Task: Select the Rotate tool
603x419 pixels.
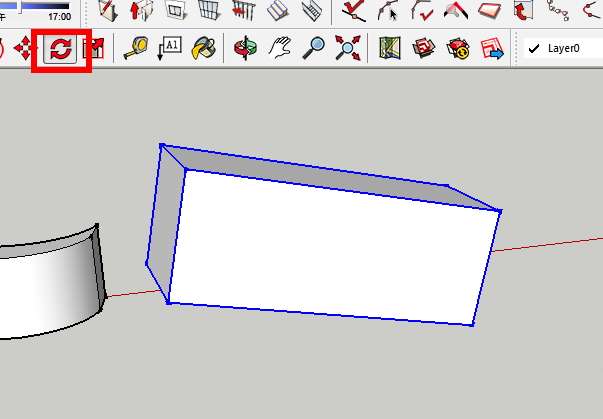Action: point(61,48)
